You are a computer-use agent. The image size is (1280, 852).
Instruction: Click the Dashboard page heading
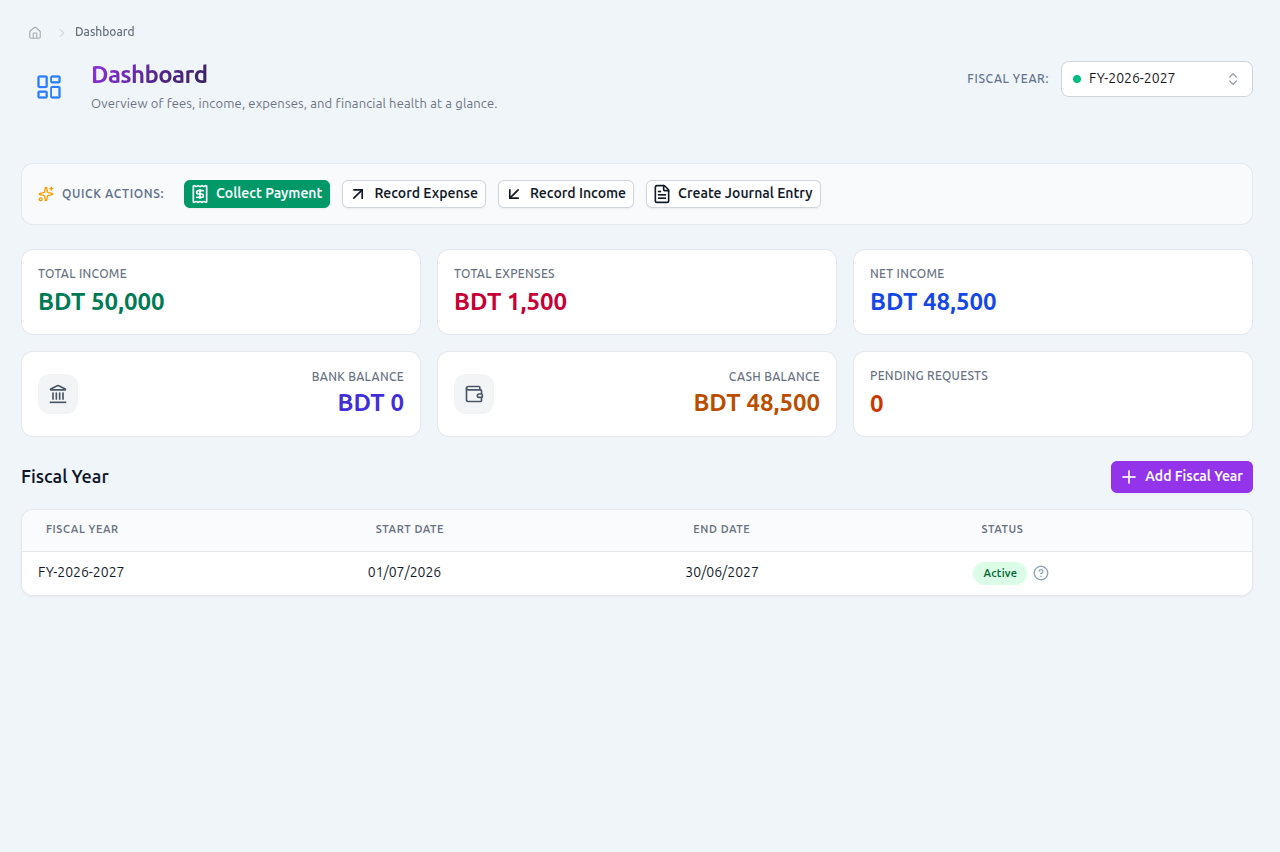pyautogui.click(x=149, y=75)
